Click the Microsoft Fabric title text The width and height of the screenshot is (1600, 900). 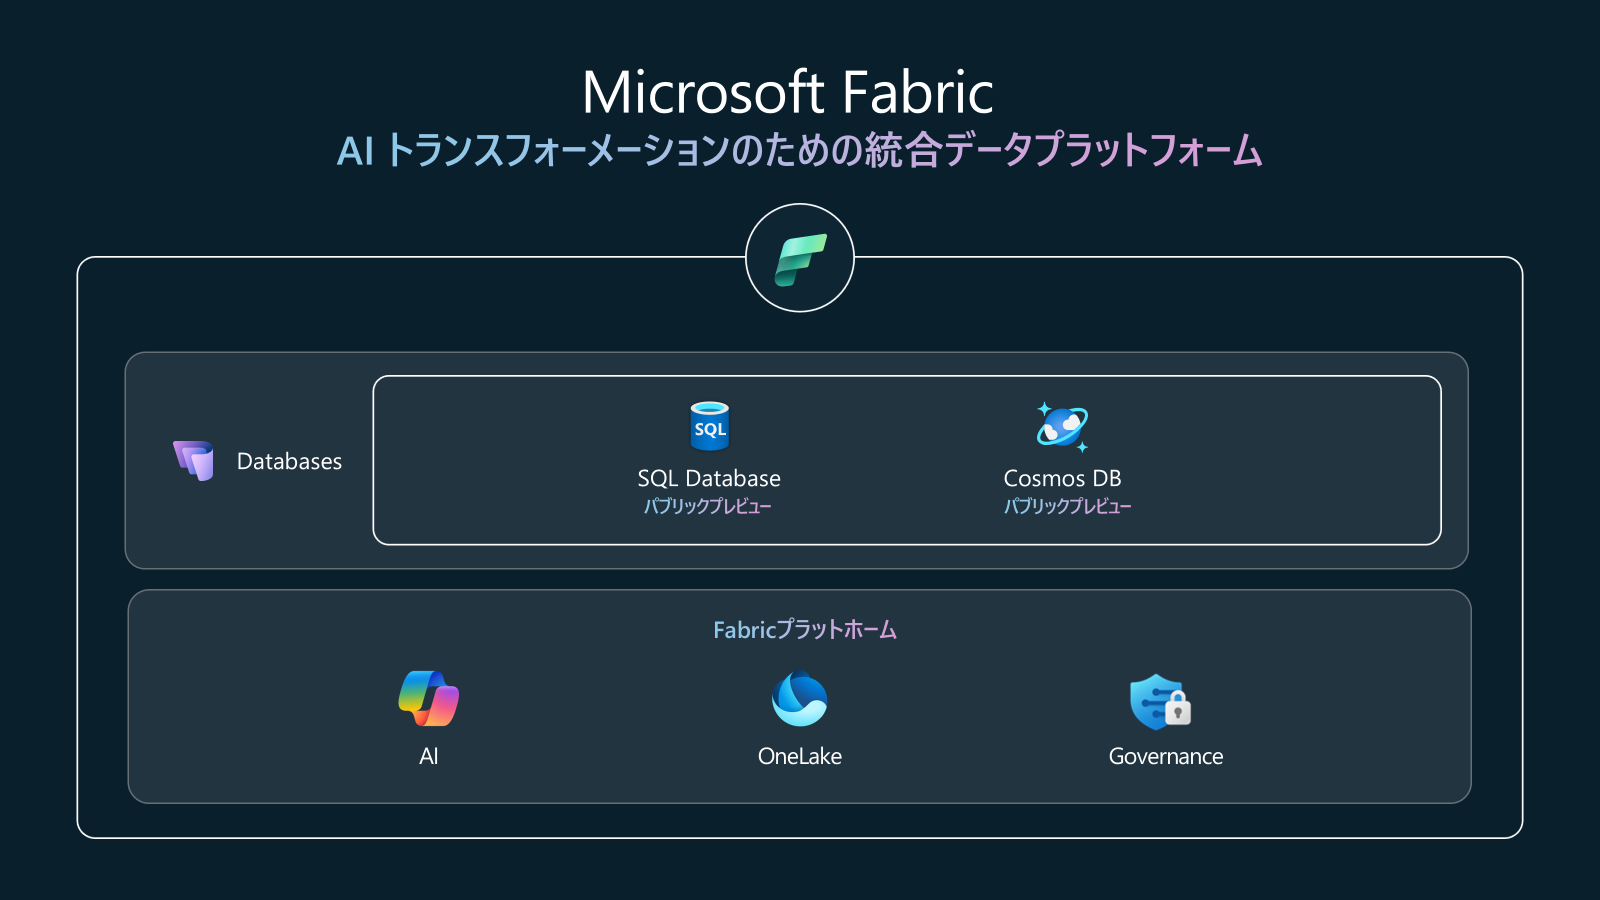(788, 92)
